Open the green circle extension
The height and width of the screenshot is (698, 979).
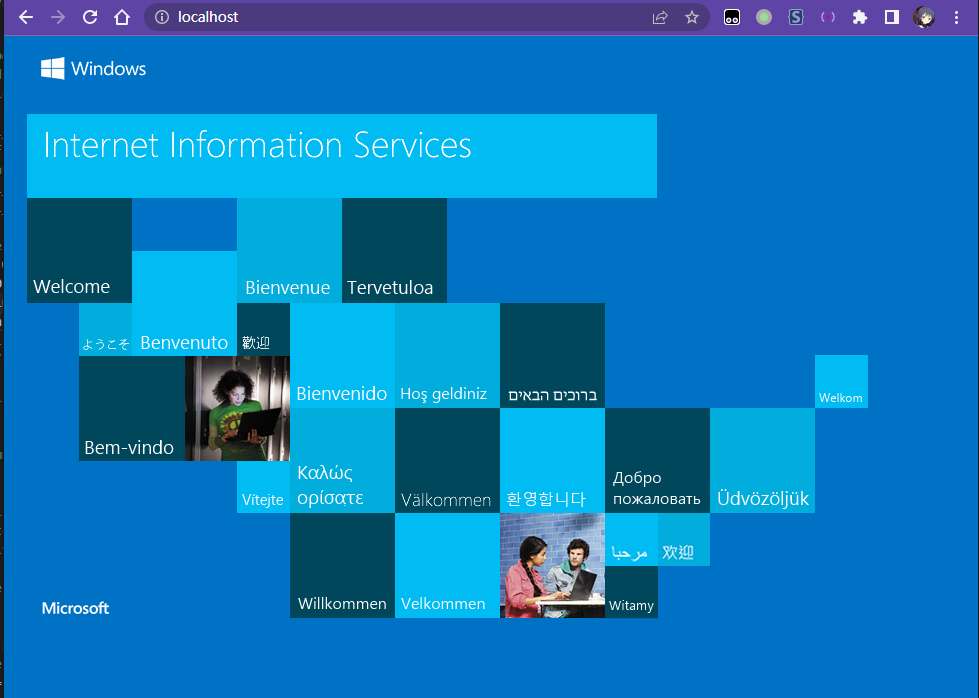[764, 17]
